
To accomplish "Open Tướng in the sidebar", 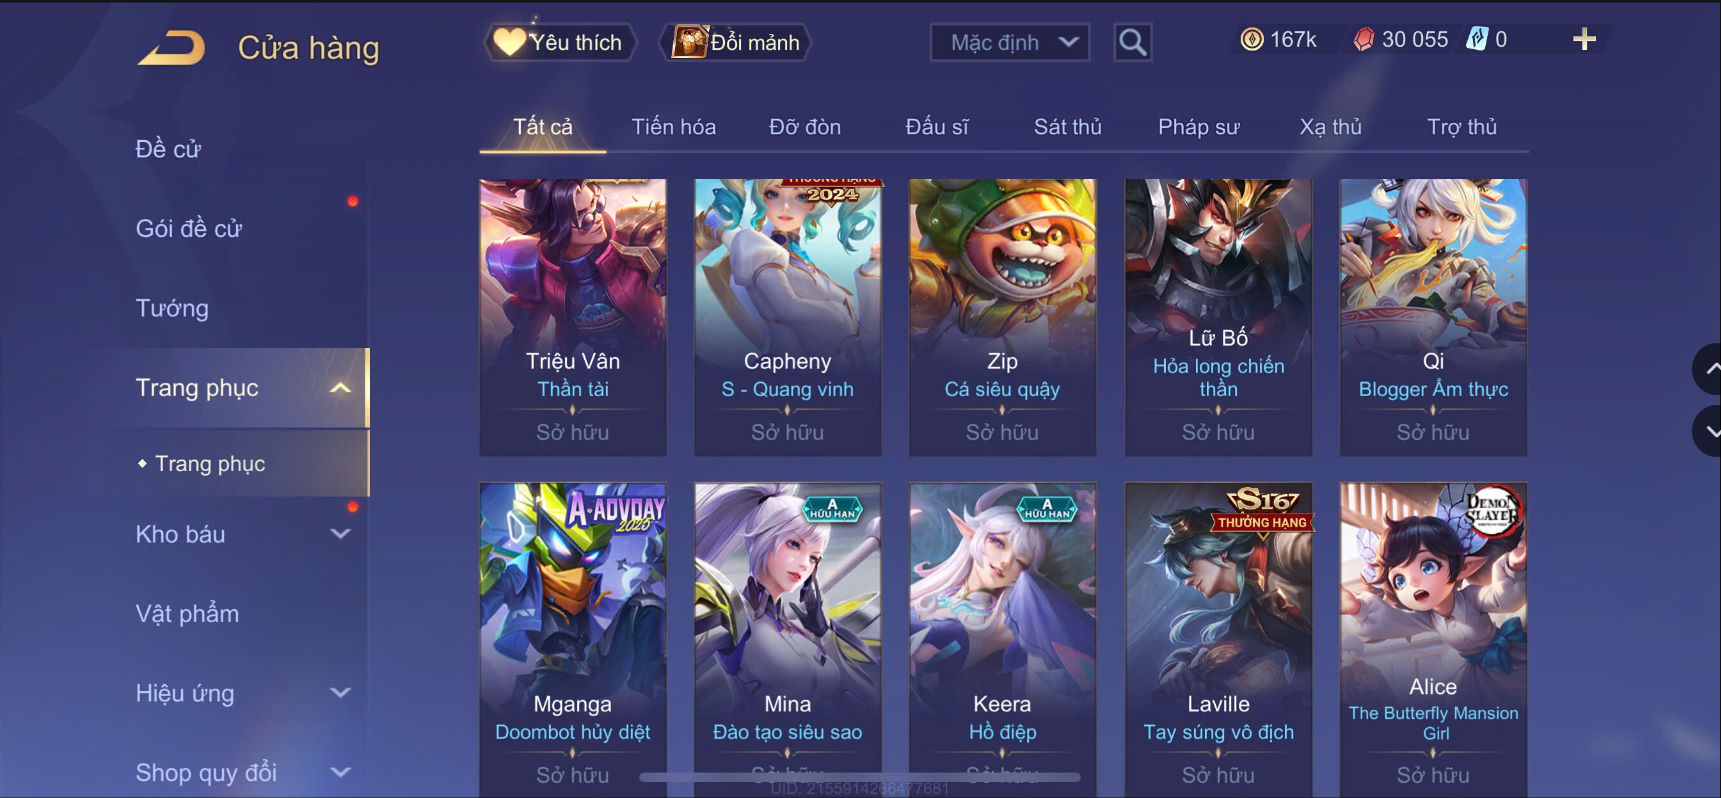I will (172, 308).
